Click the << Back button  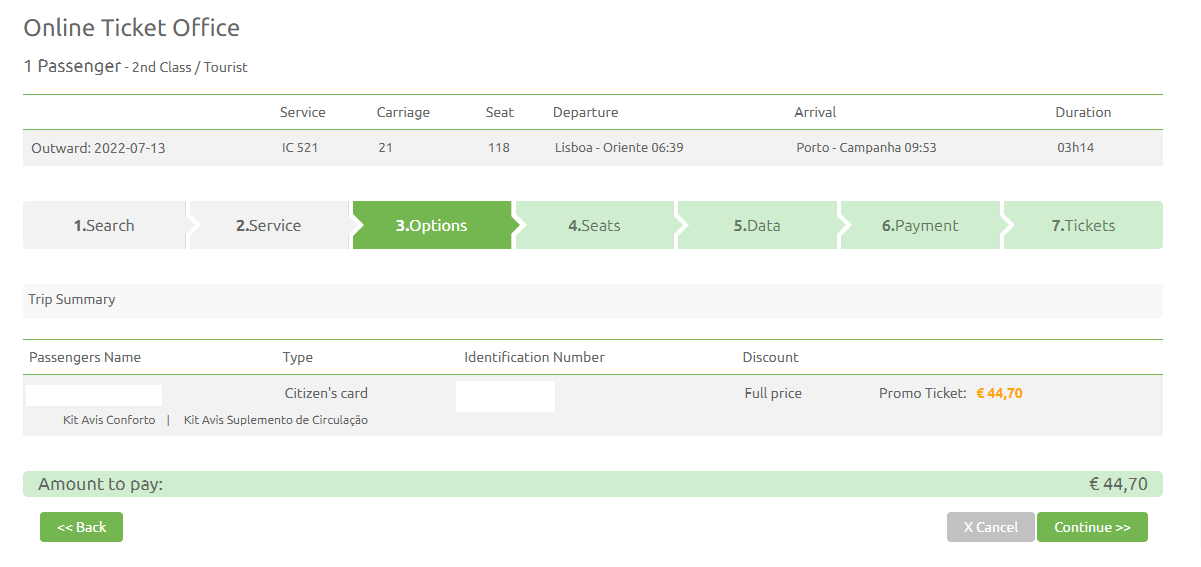pyautogui.click(x=81, y=527)
